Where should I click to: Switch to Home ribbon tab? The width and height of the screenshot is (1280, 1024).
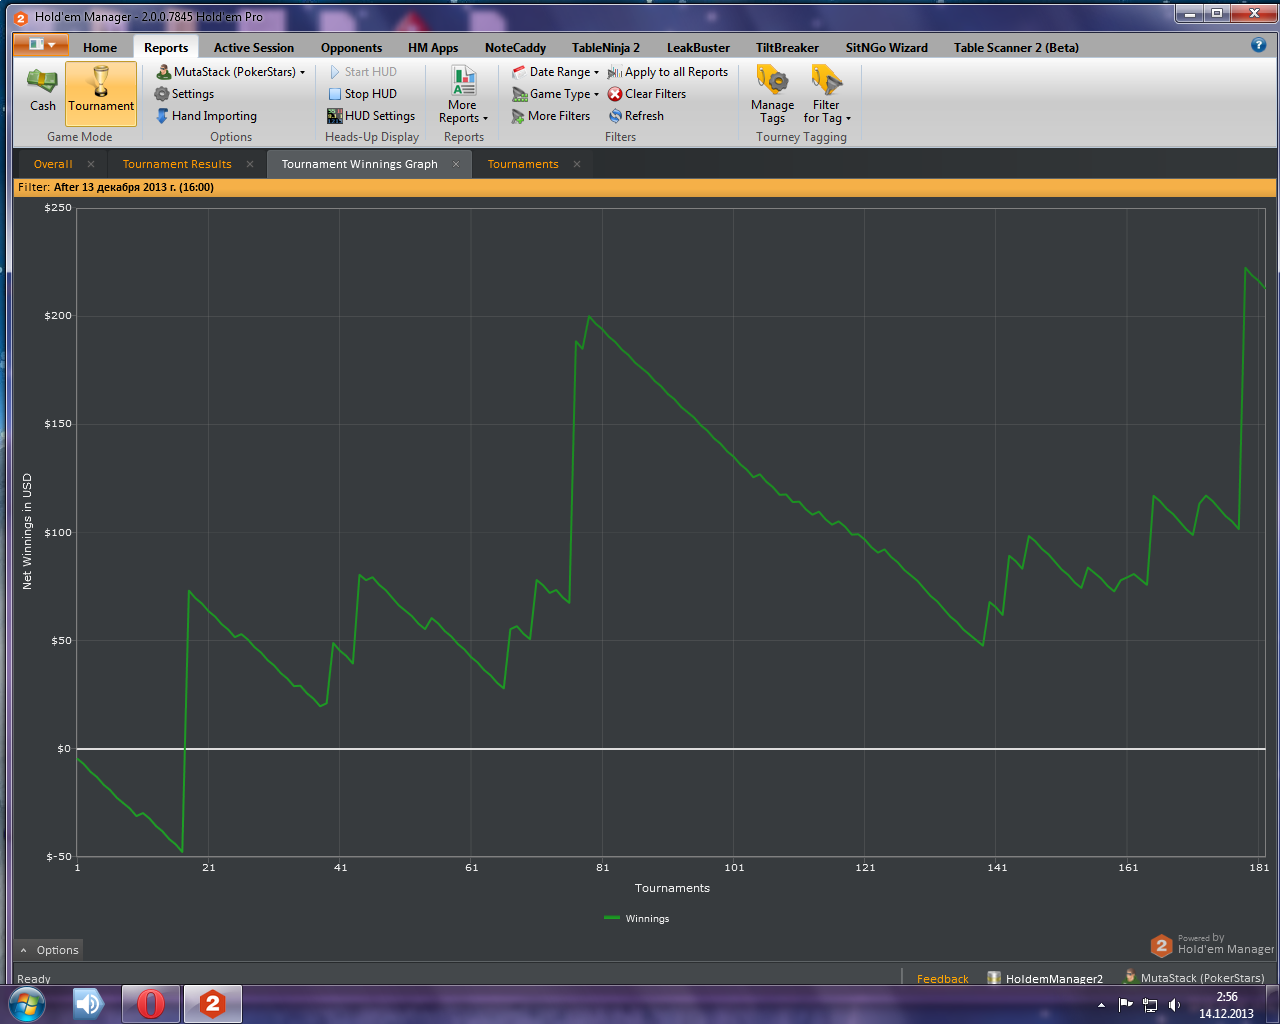point(100,47)
